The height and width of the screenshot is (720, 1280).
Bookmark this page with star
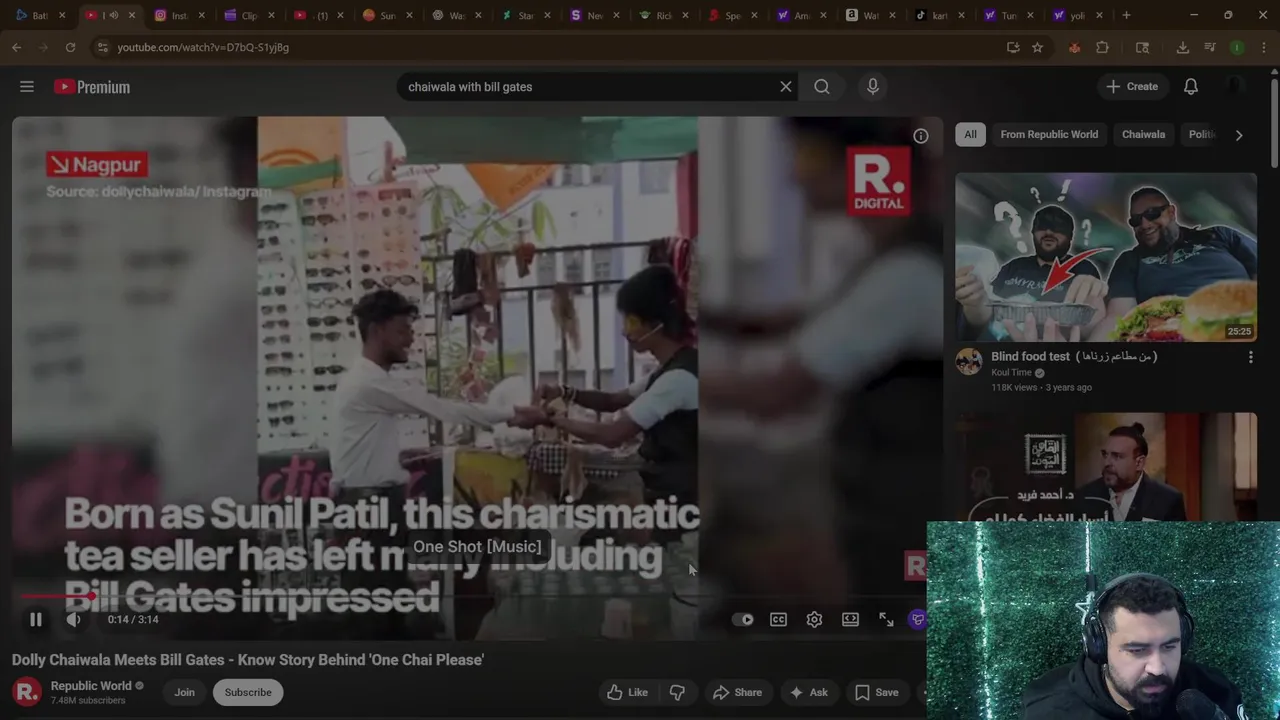1038,47
